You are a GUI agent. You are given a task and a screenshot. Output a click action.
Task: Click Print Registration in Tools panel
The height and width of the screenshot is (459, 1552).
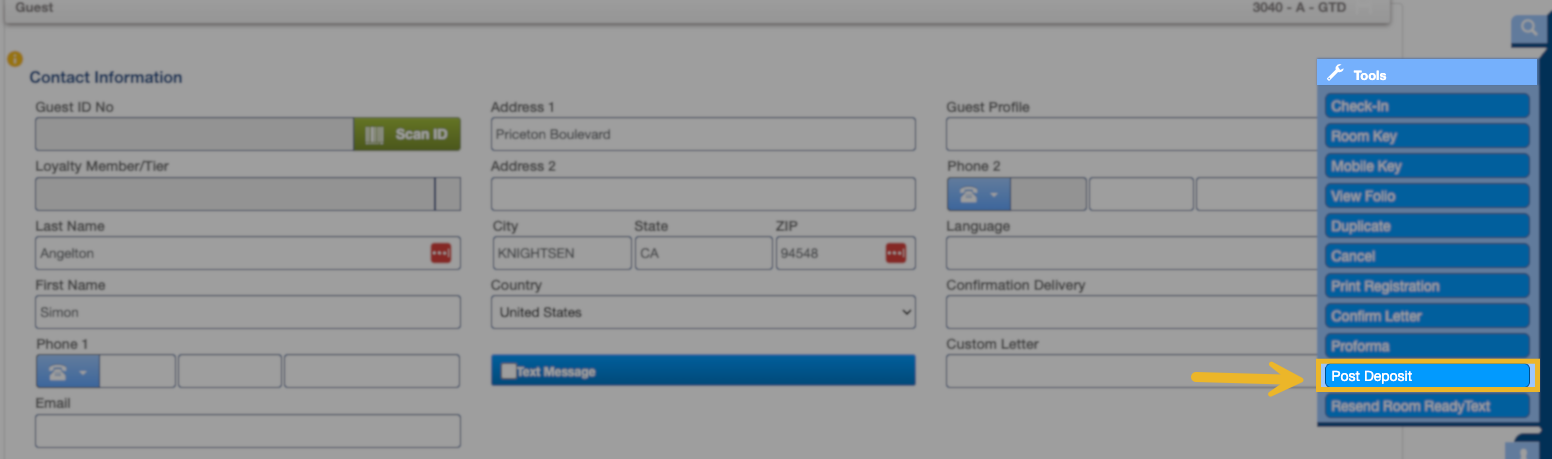[1427, 286]
